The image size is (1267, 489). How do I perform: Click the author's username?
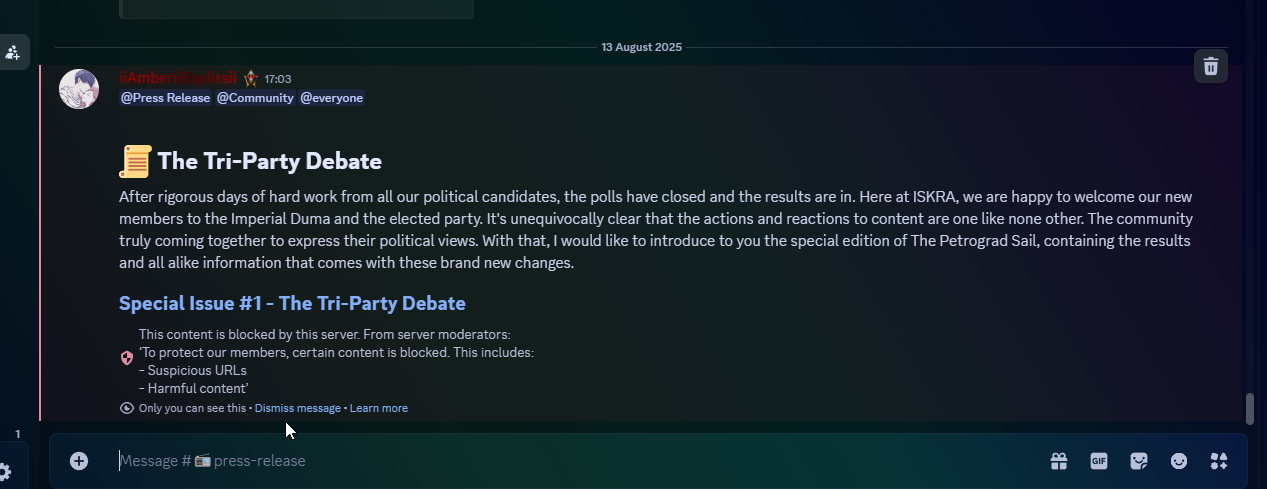[x=178, y=78]
